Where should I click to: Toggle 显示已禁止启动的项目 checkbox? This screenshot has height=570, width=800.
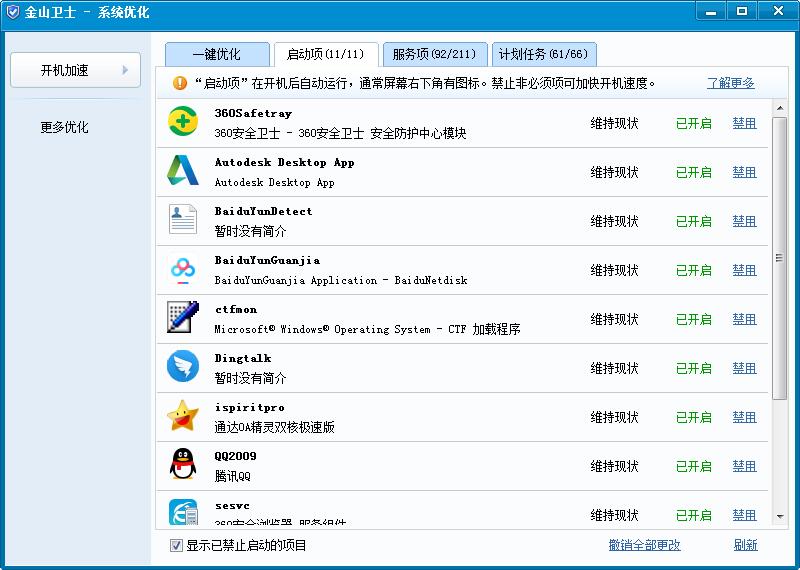point(176,546)
